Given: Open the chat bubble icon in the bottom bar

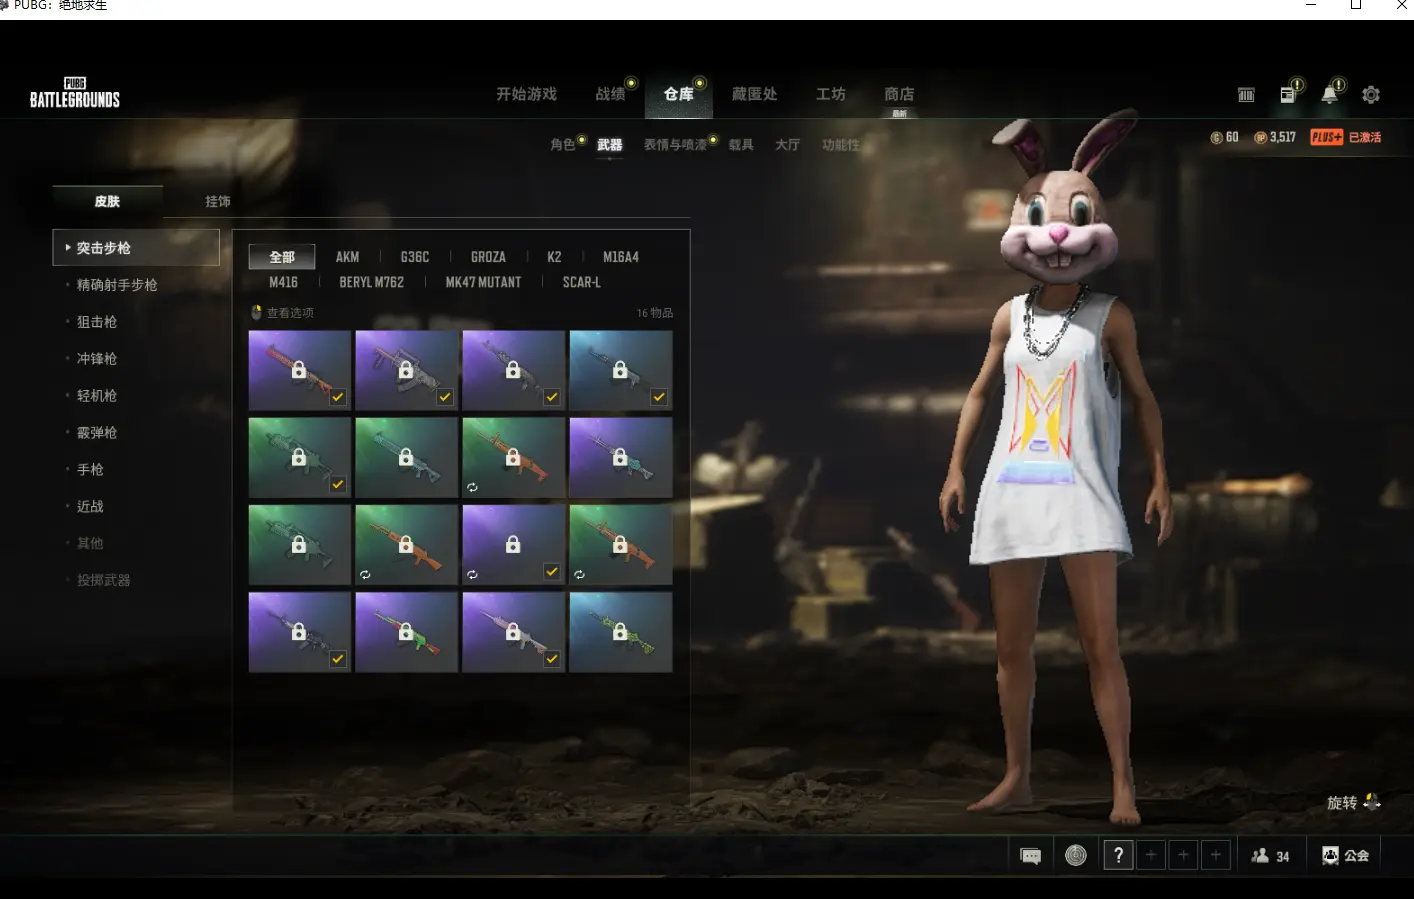Looking at the screenshot, I should 1031,856.
